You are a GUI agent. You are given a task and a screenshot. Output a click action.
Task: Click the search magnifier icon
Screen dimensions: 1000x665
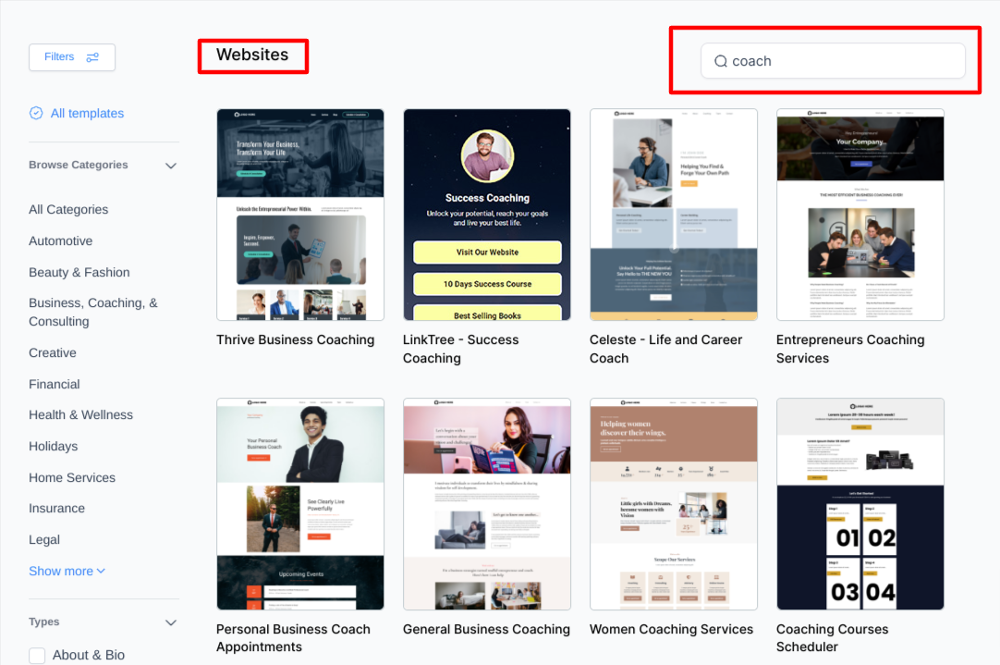(721, 61)
